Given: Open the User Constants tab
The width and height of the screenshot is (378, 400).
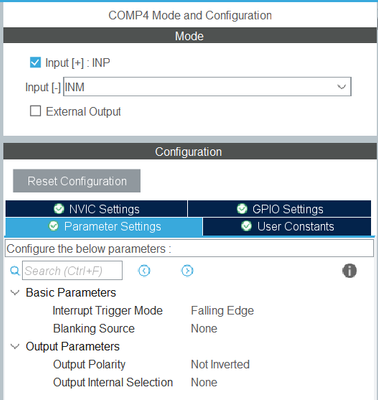Looking at the screenshot, I should pyautogui.click(x=287, y=227).
